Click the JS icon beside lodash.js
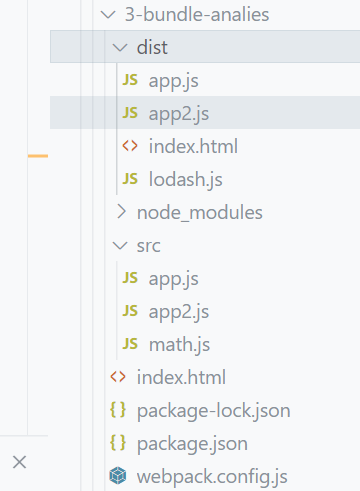Viewport: 360px width, 491px height. click(130, 179)
